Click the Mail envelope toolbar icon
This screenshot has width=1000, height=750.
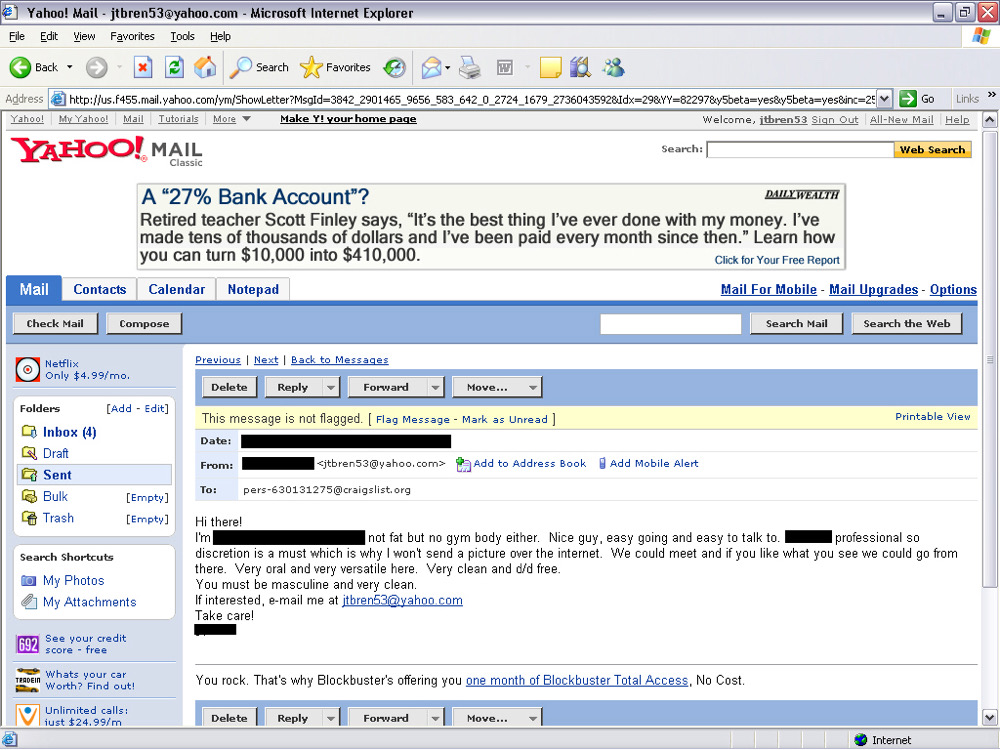[432, 67]
